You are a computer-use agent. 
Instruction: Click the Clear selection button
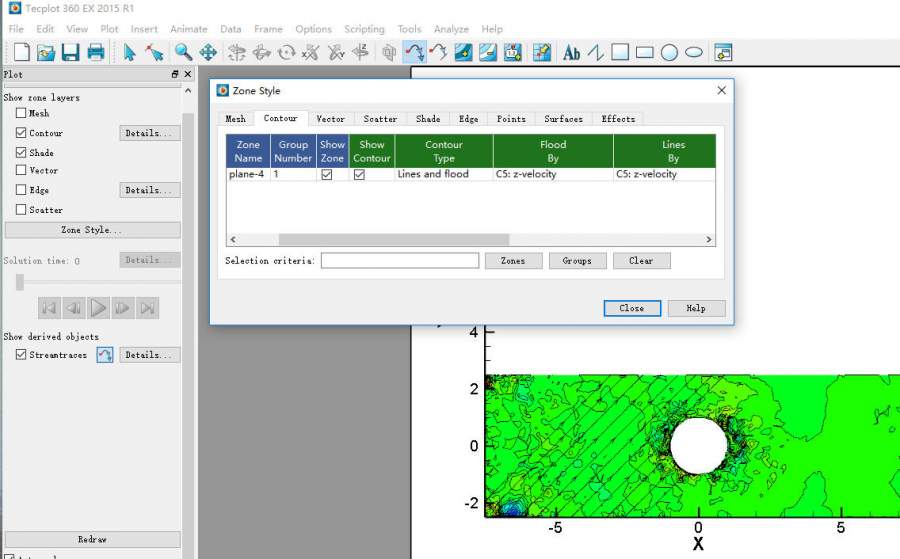[x=641, y=261]
